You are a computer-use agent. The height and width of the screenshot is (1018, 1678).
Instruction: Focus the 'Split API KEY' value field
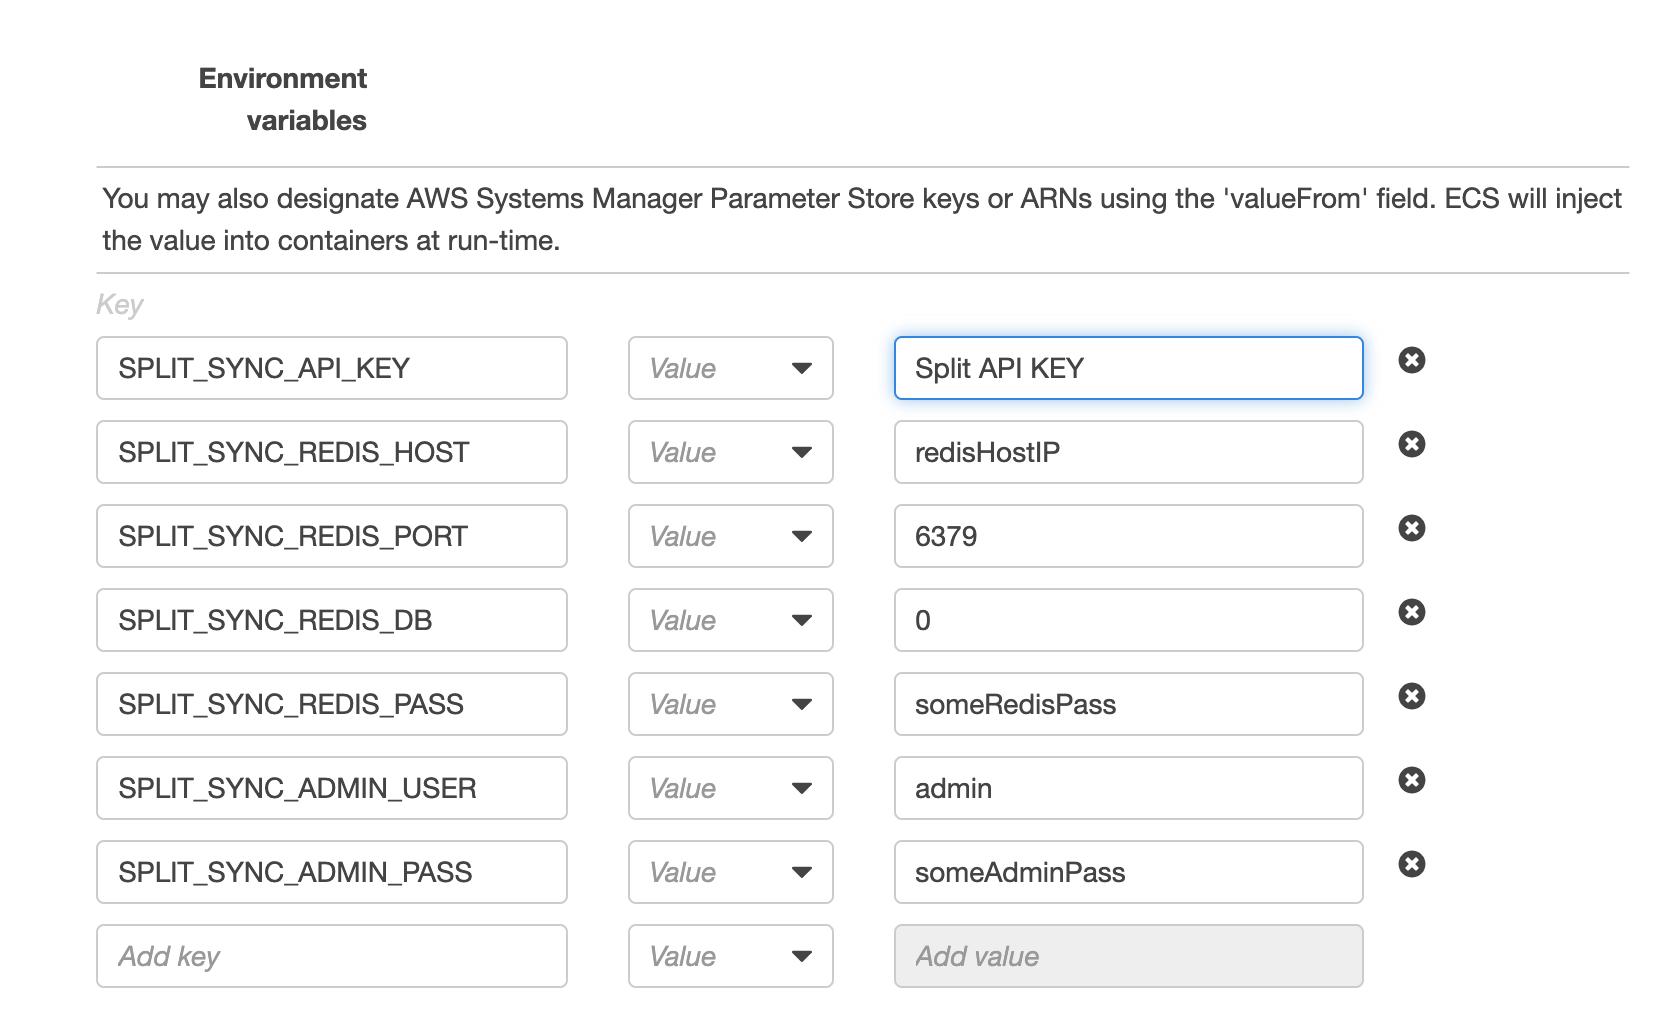coord(1127,368)
